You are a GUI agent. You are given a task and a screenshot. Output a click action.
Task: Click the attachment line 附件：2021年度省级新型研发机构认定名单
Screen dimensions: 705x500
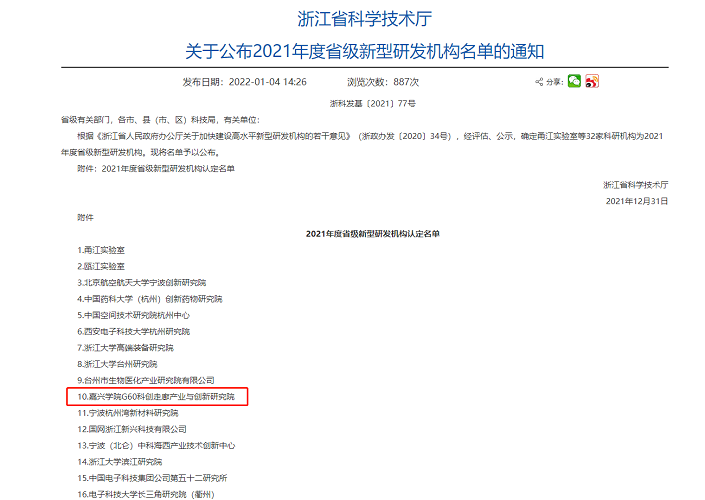[x=156, y=168]
